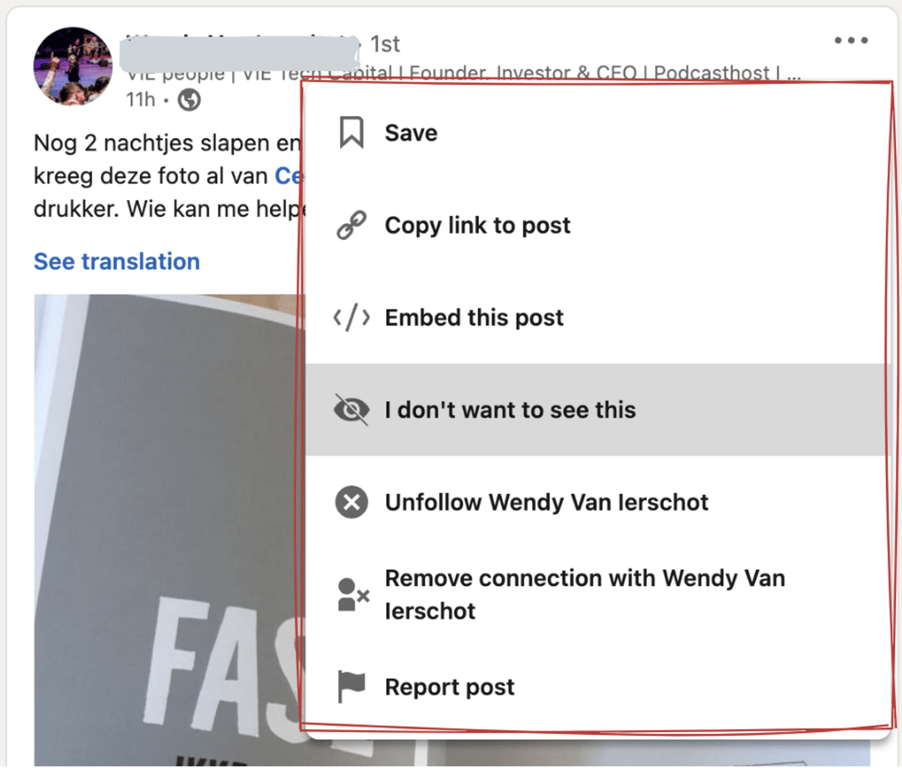The width and height of the screenshot is (902, 768).
Task: Select Unfollow Wendy Van Ierschot
Action: (598, 502)
